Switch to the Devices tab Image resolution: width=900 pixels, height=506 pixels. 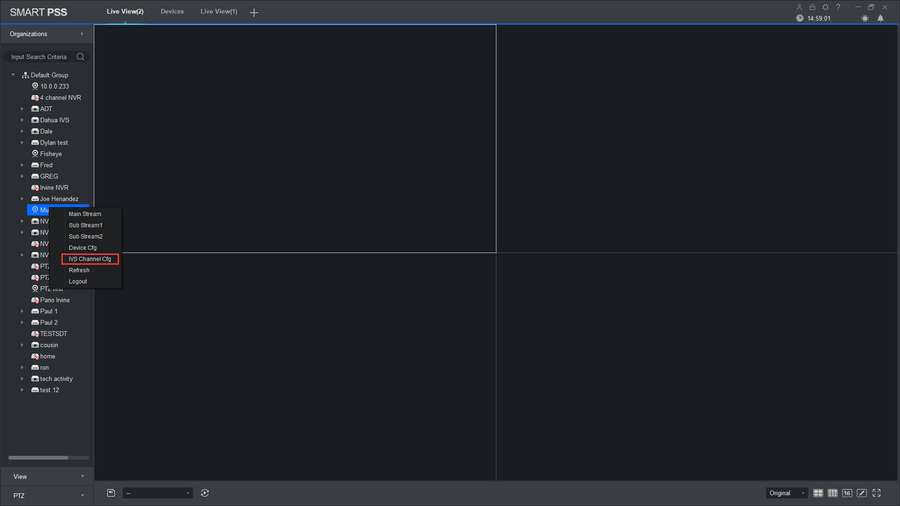pyautogui.click(x=172, y=11)
